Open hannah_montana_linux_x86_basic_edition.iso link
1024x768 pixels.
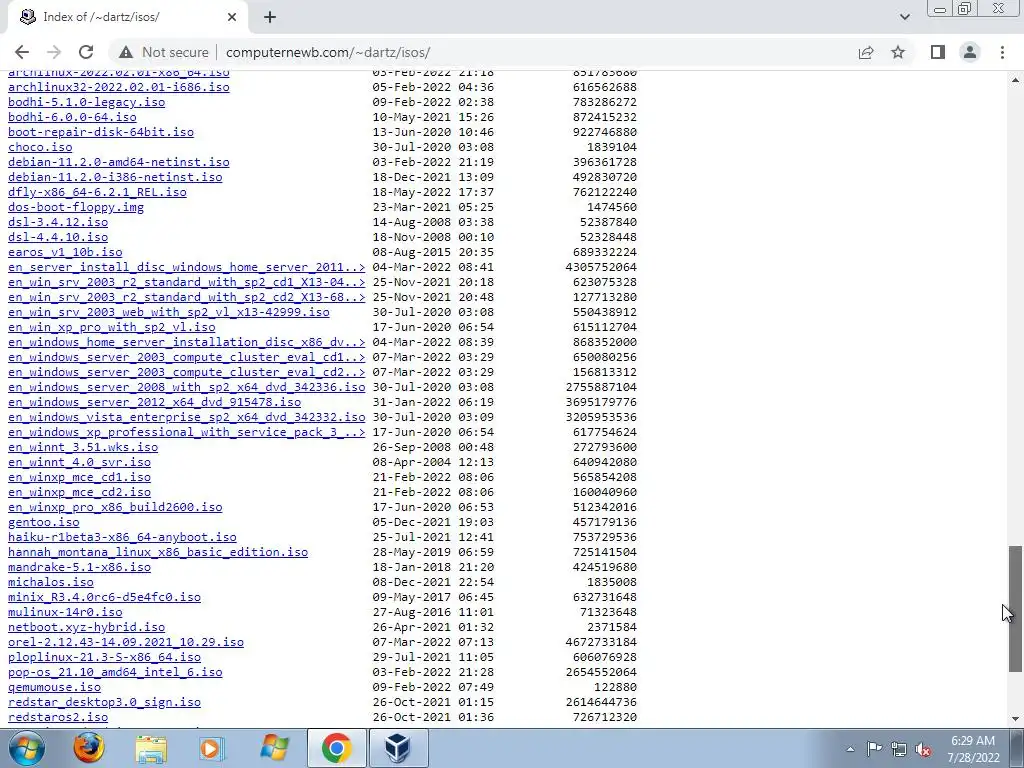point(158,552)
